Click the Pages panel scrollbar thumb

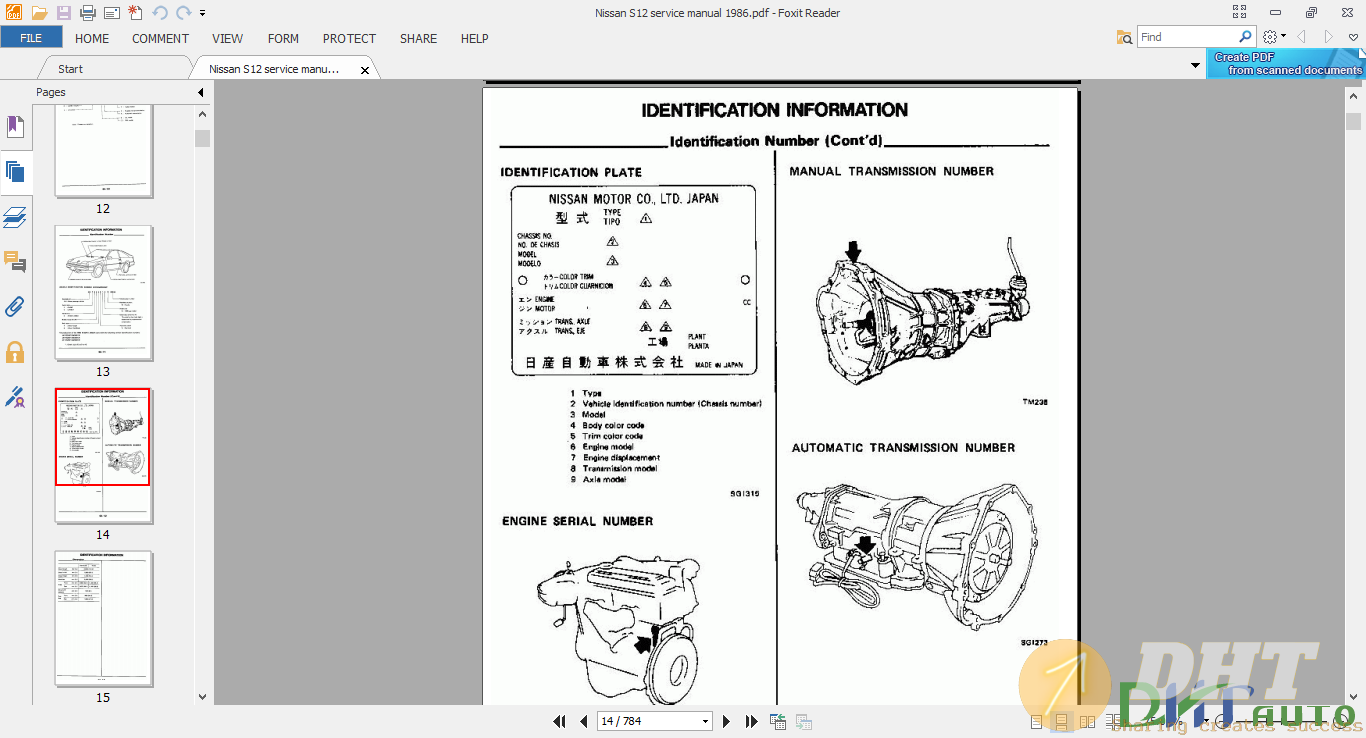point(202,138)
